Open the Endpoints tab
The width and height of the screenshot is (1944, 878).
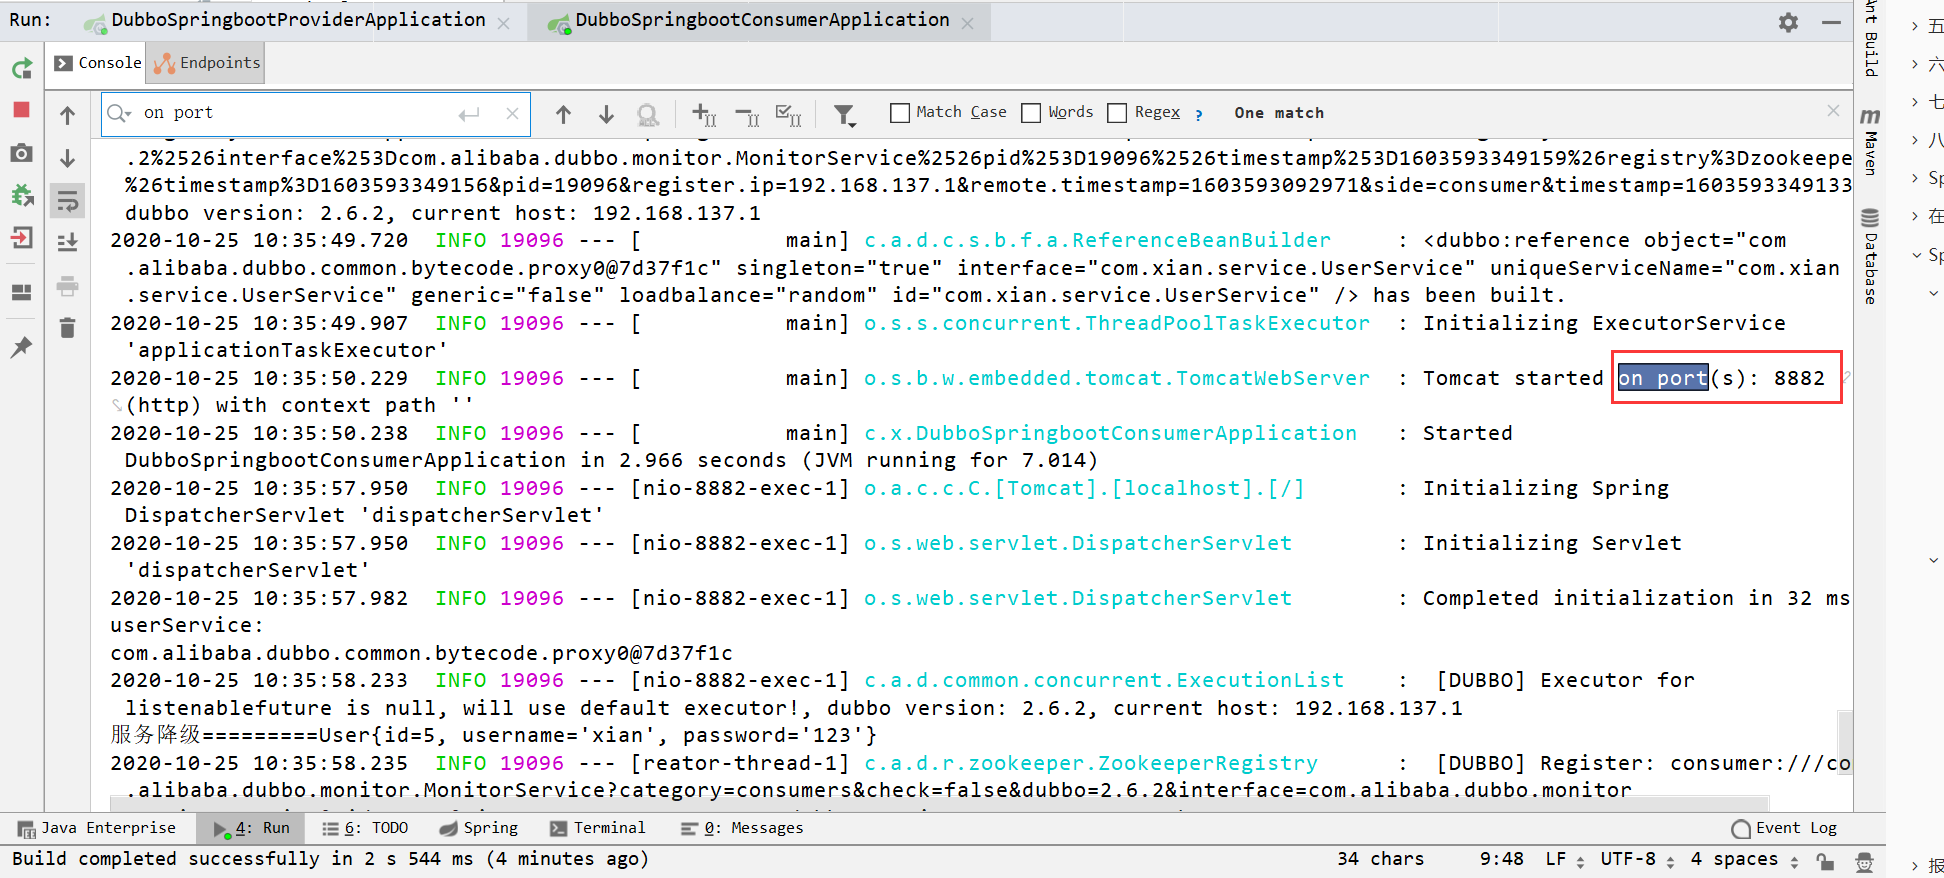(207, 62)
